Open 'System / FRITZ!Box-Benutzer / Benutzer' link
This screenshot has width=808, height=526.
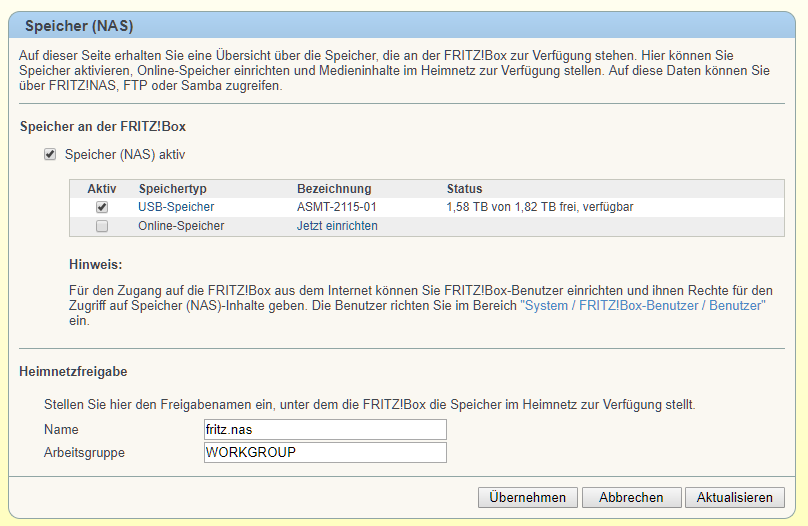coord(643,305)
